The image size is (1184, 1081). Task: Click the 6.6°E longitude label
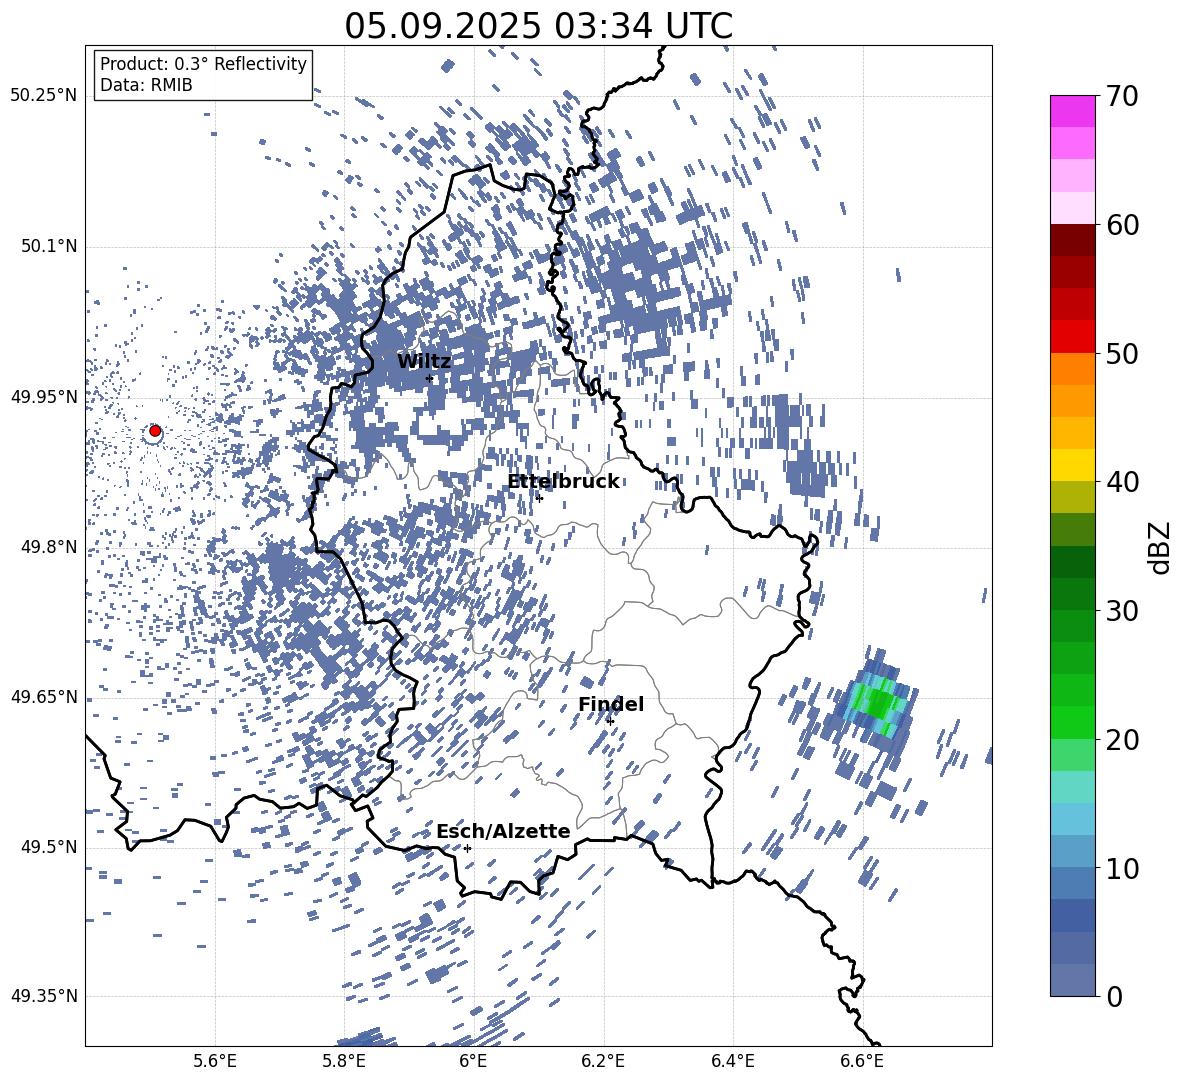point(862,1061)
